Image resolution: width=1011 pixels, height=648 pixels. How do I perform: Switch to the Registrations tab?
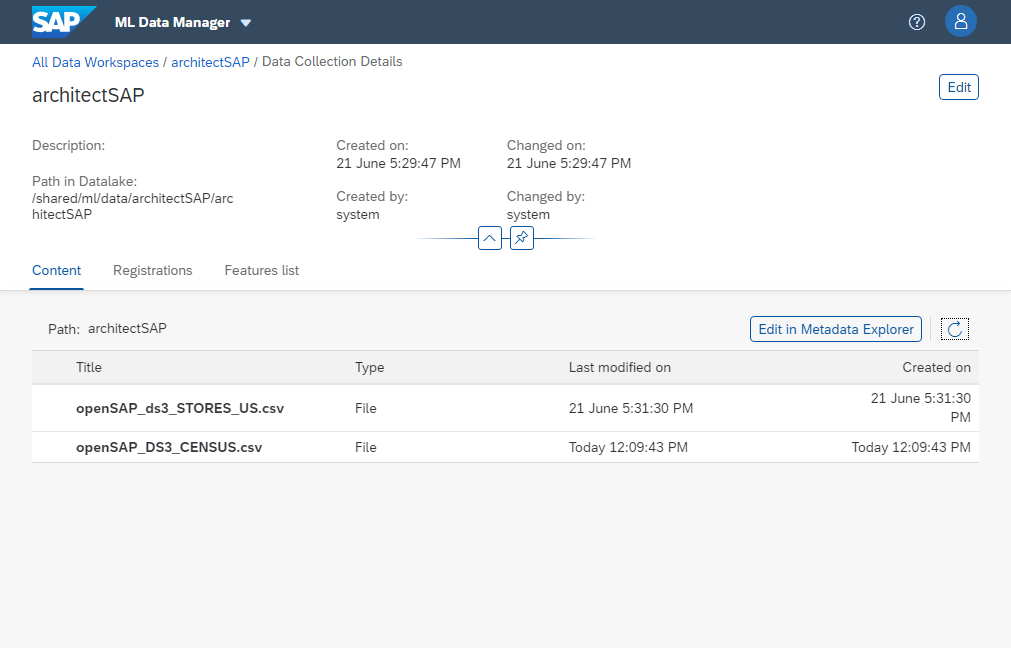[x=152, y=270]
